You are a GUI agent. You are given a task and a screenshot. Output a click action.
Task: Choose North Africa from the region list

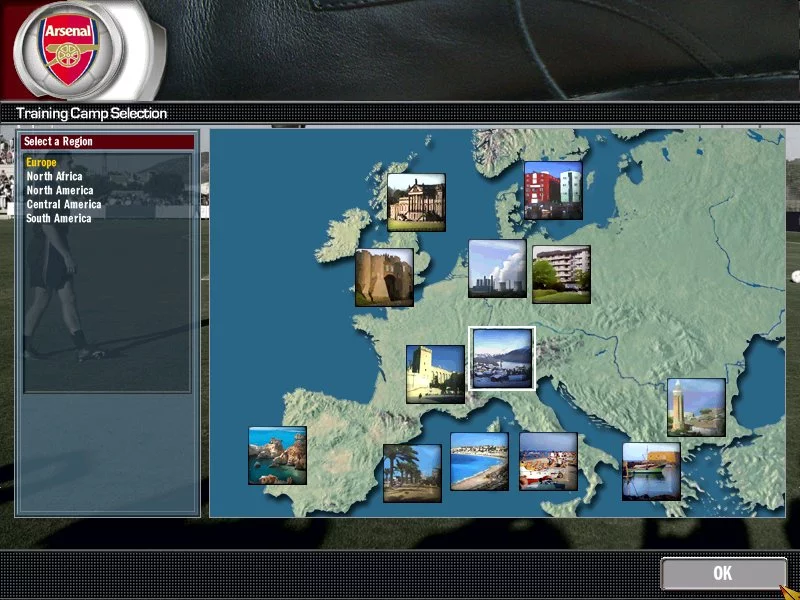pos(55,176)
